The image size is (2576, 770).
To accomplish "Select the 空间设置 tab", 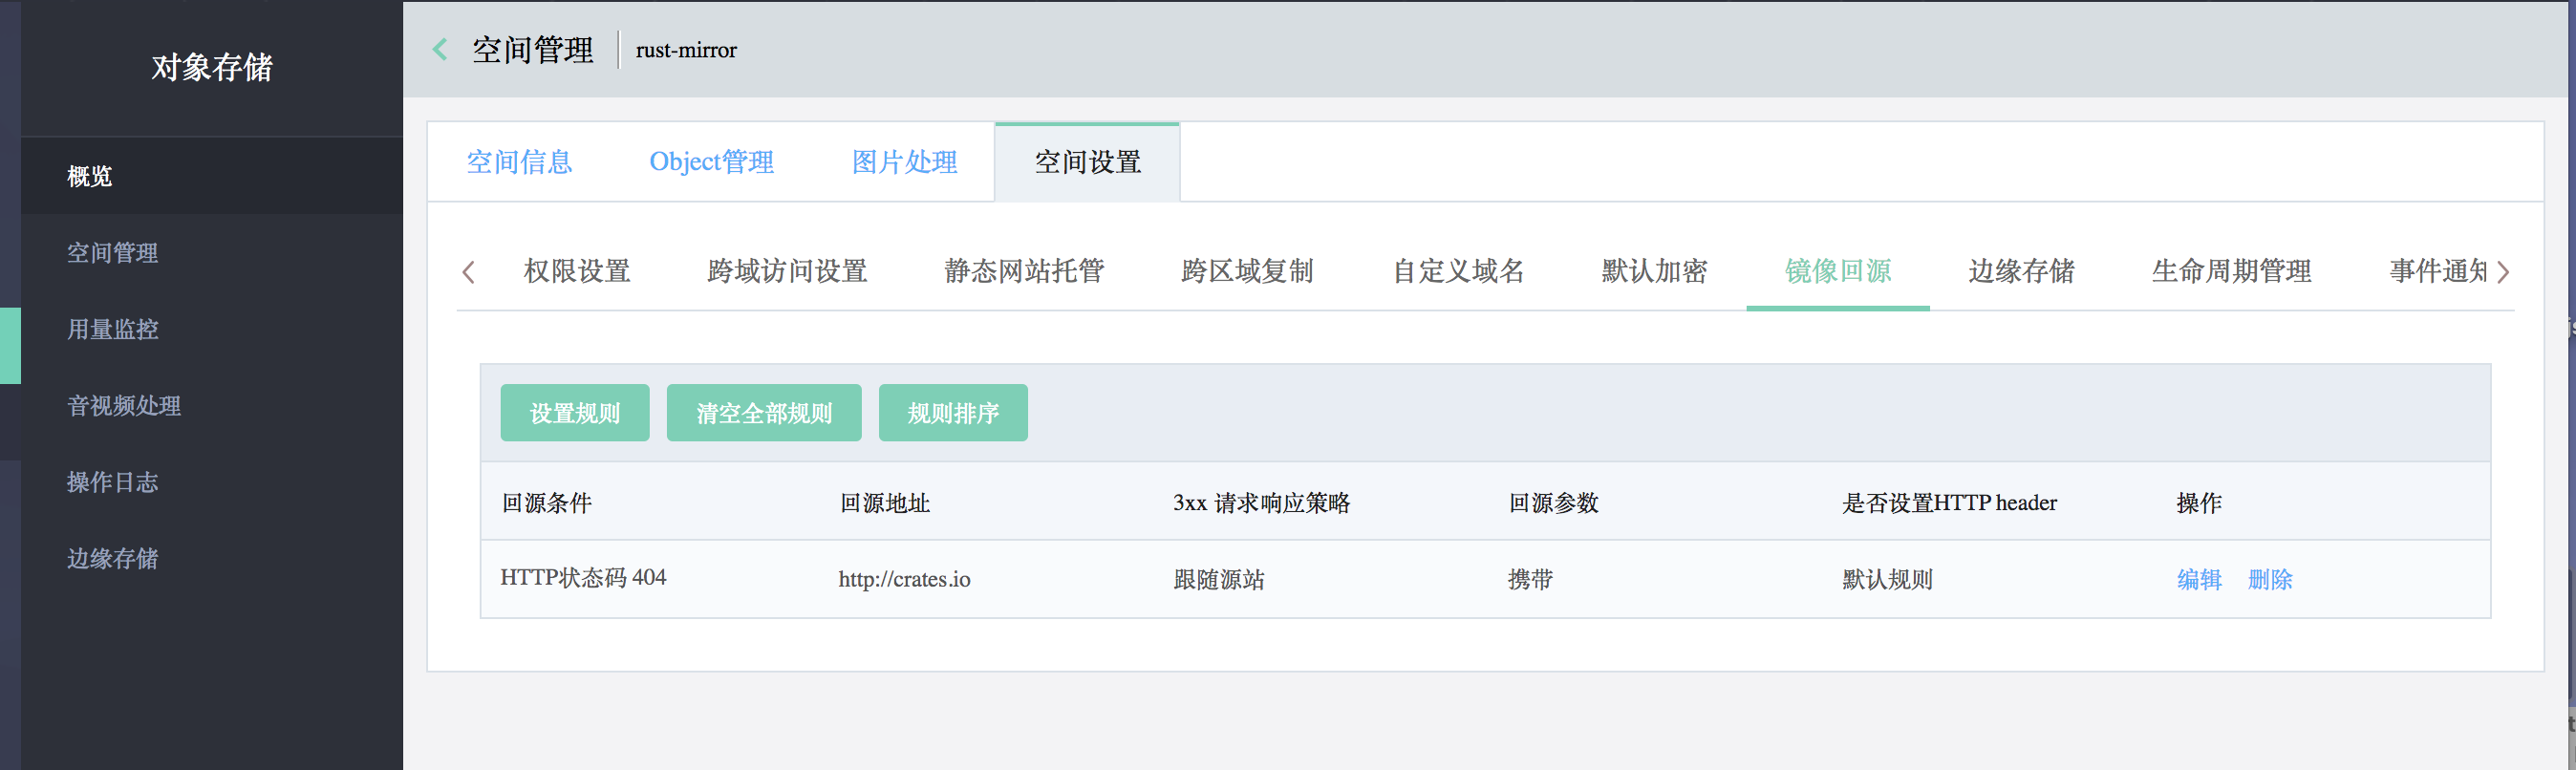I will [1087, 162].
